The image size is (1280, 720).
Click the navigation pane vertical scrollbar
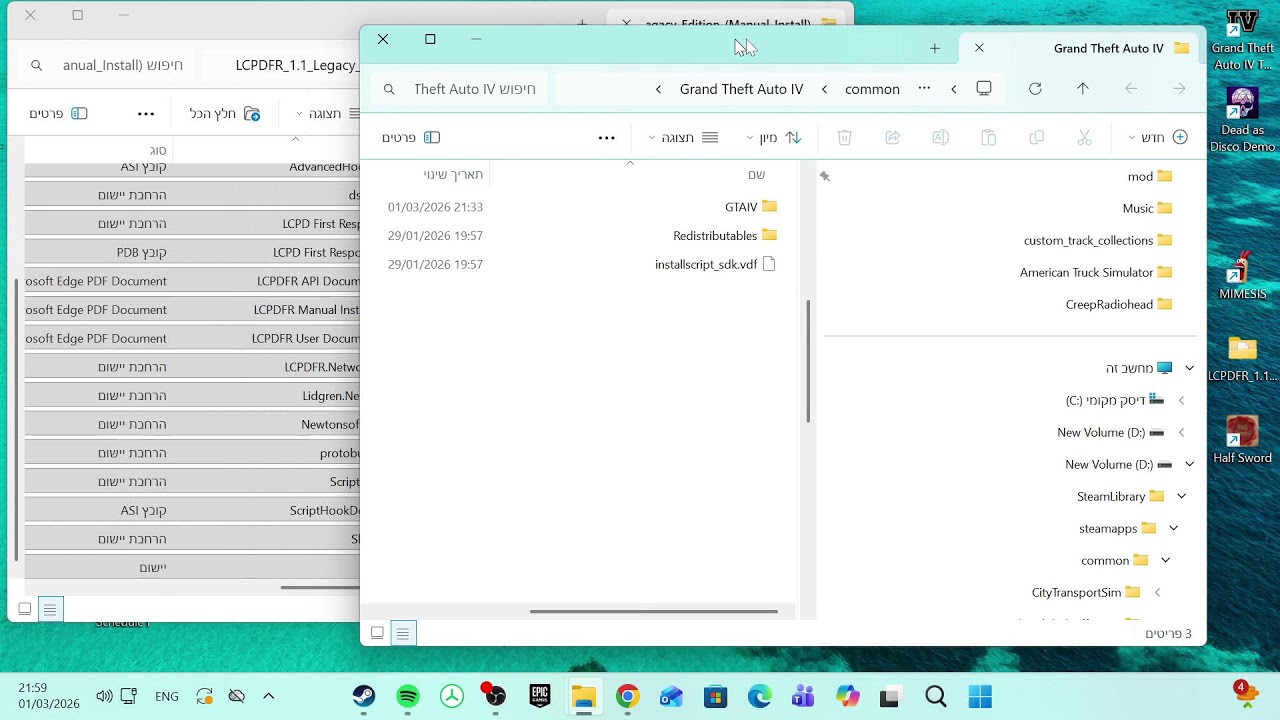[x=808, y=361]
